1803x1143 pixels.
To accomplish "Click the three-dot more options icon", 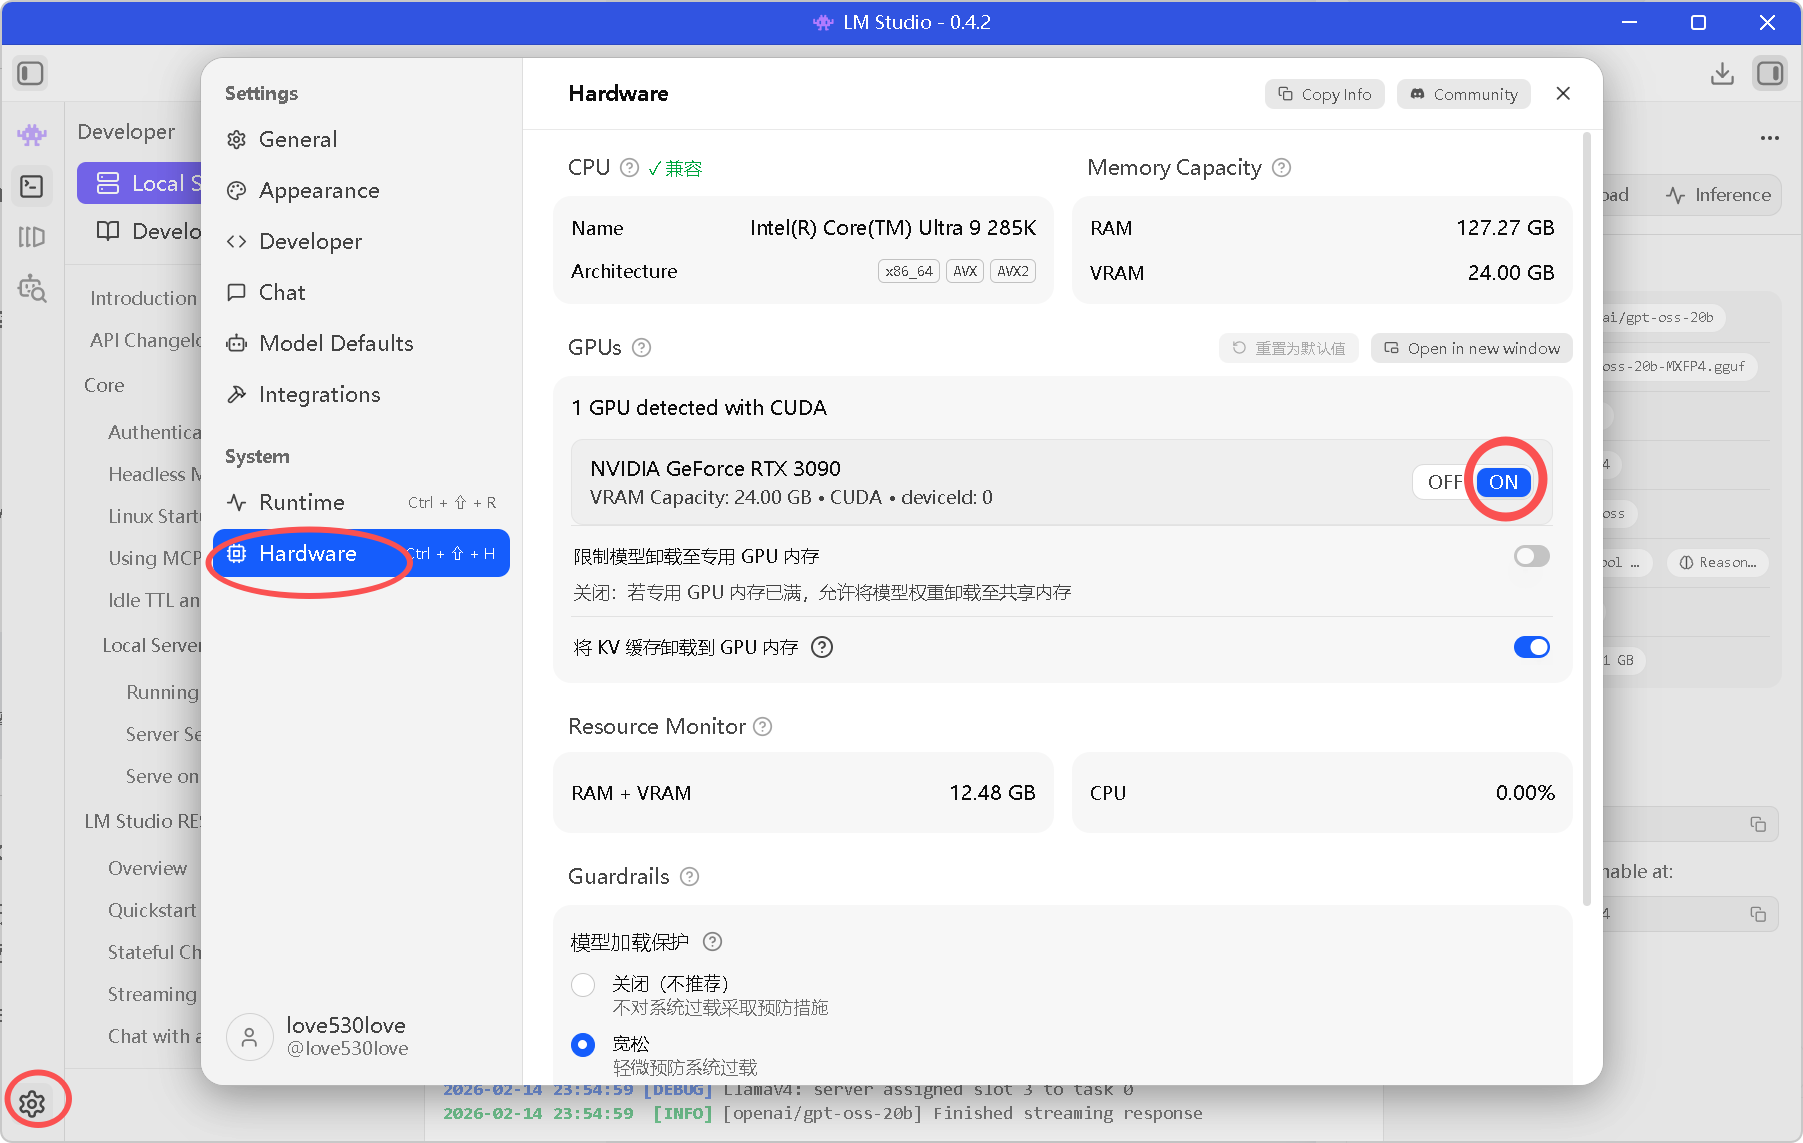I will pos(1770,138).
